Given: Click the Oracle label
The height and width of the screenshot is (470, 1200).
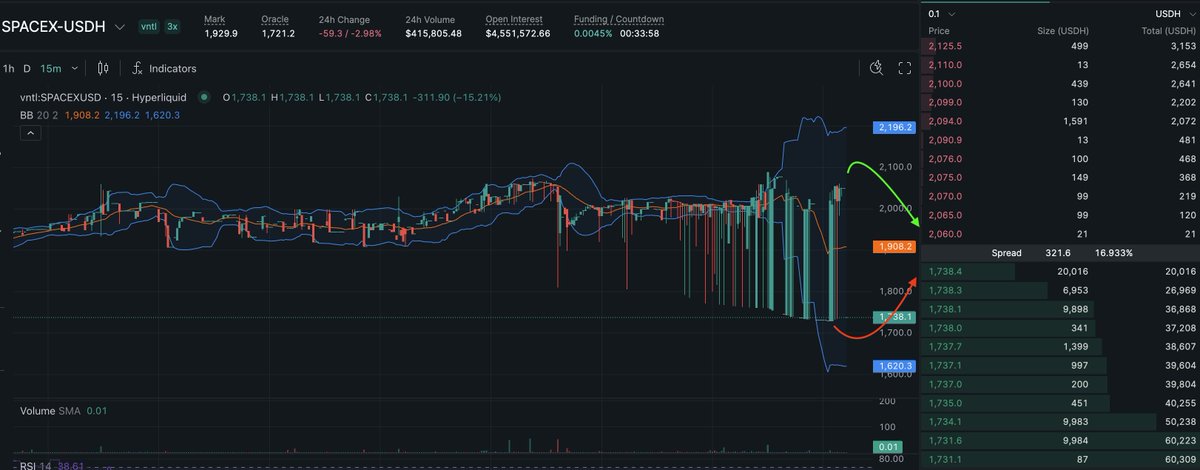Looking at the screenshot, I should 275,19.
